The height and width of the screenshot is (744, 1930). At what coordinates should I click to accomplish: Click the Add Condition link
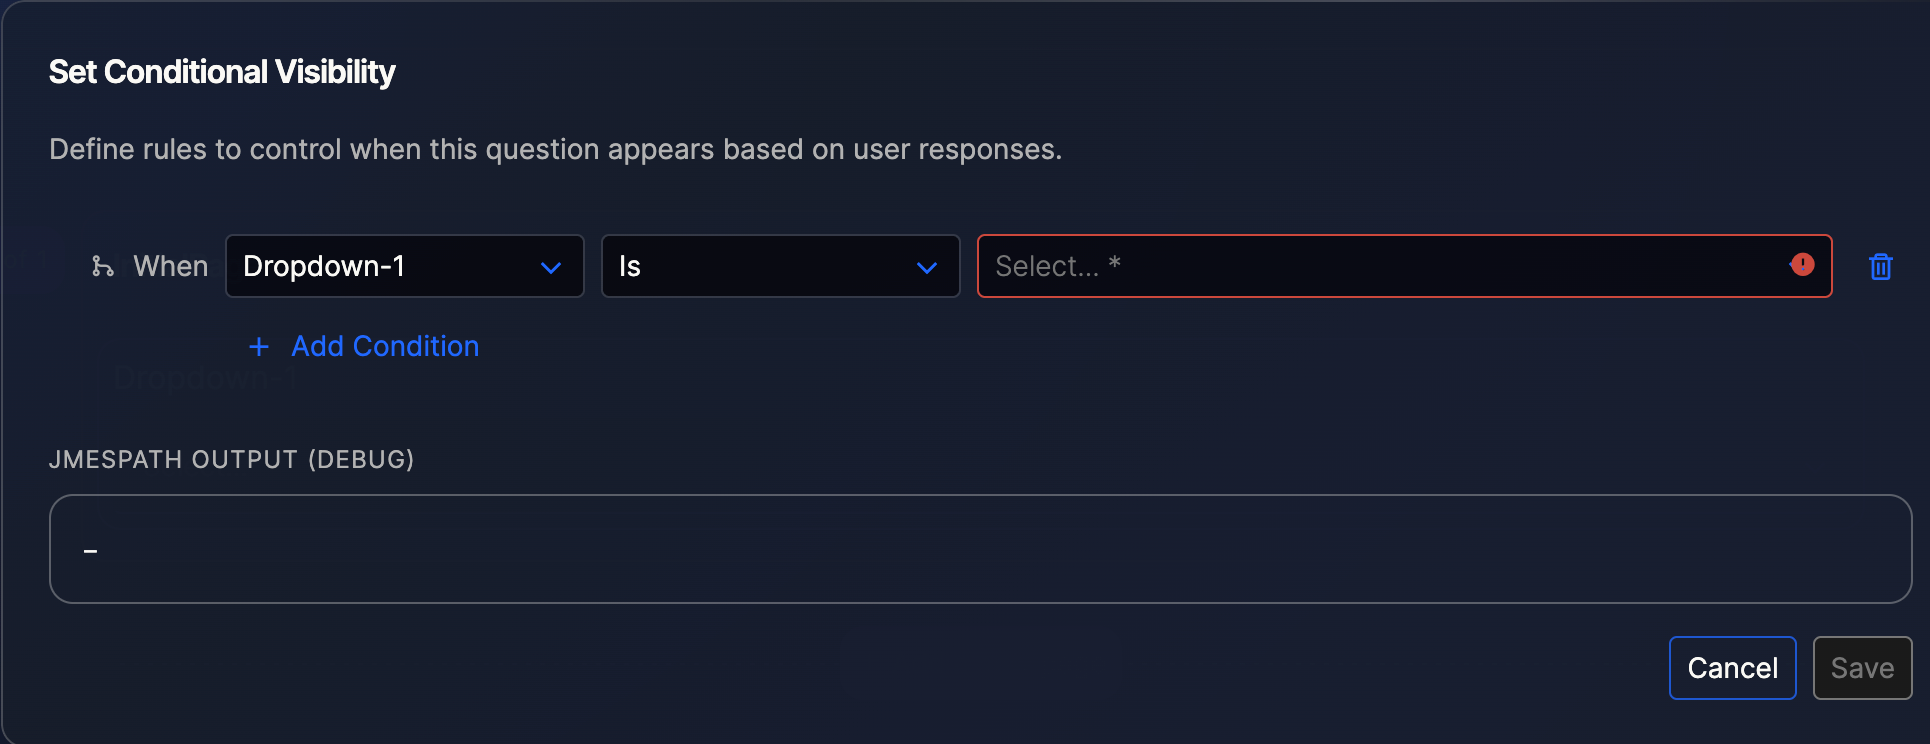point(385,346)
